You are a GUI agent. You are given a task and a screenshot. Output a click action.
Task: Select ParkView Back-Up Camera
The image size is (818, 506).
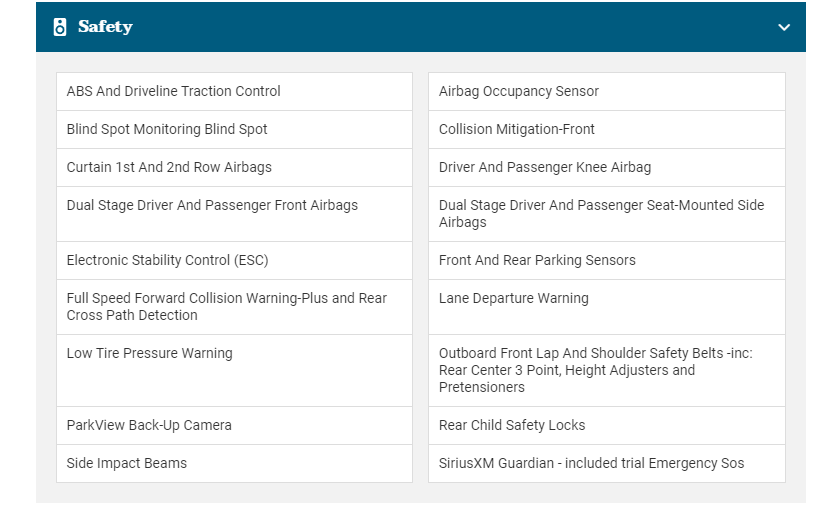tap(149, 425)
